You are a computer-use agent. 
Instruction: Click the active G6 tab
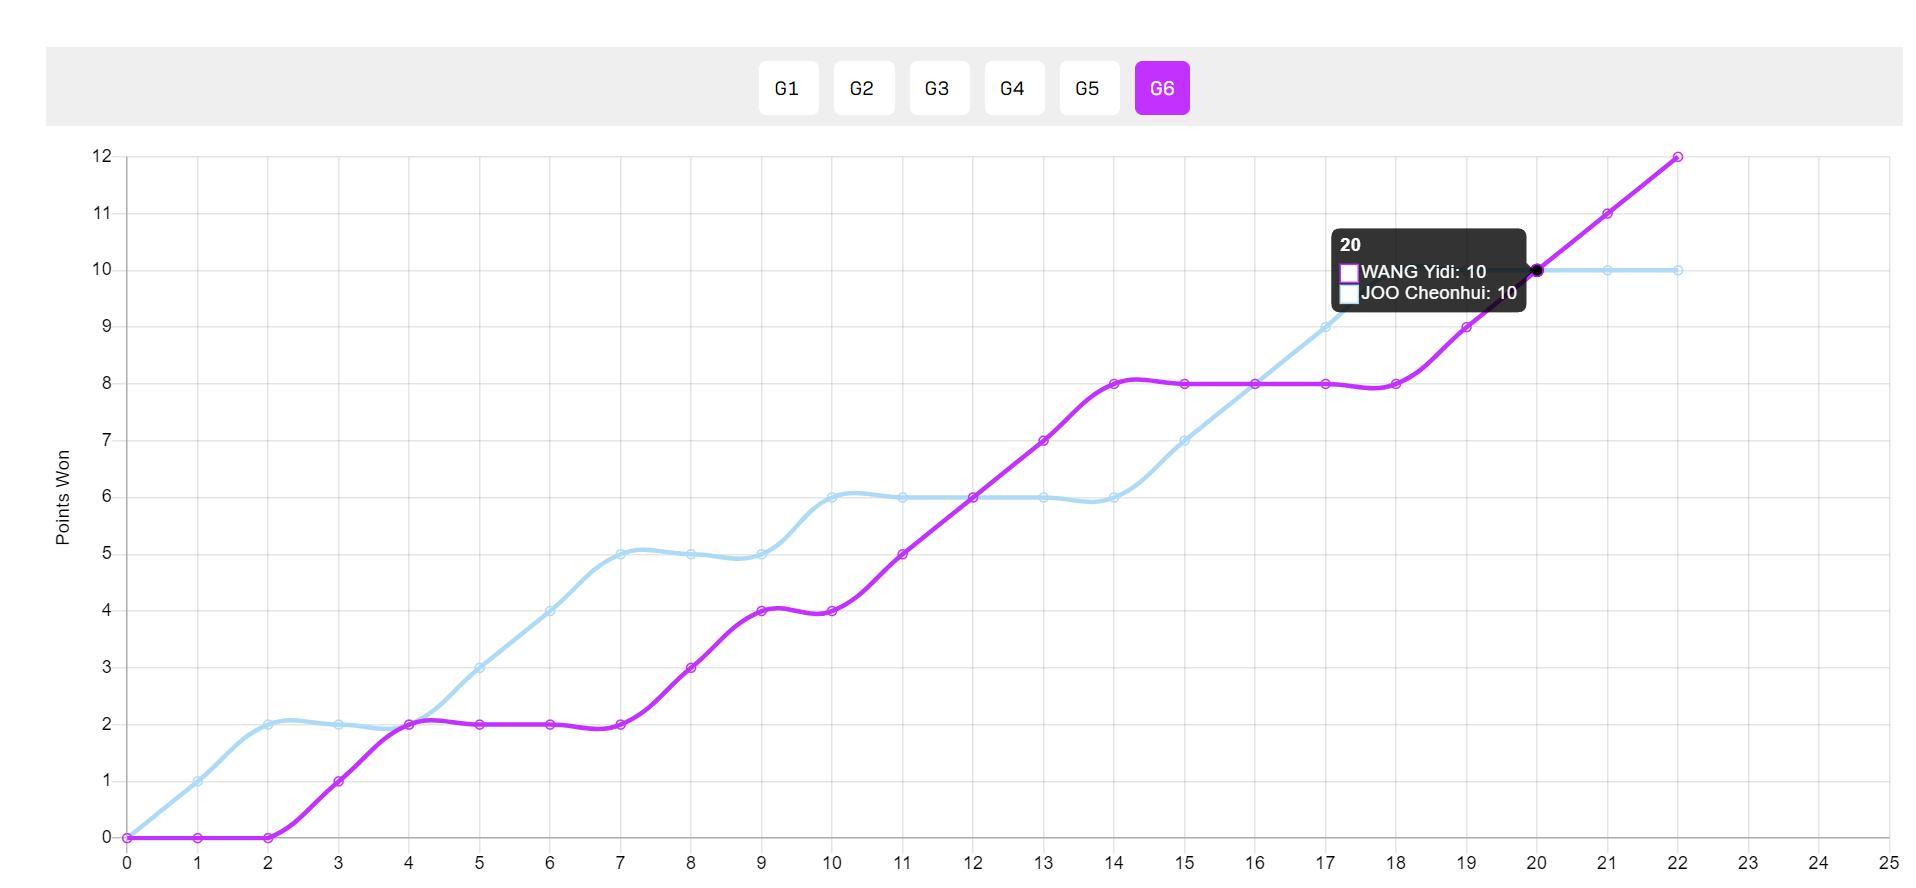(1162, 88)
